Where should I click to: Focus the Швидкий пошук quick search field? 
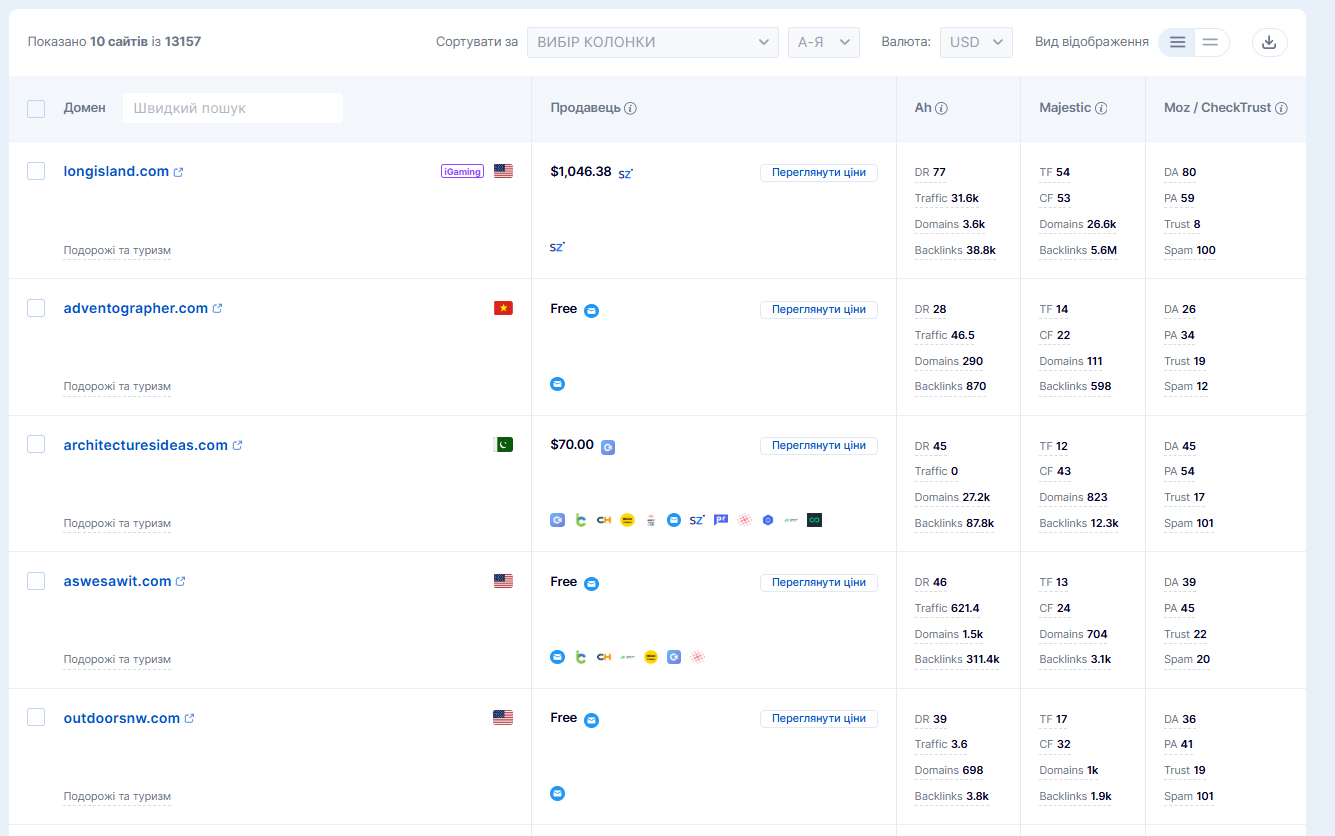[233, 108]
